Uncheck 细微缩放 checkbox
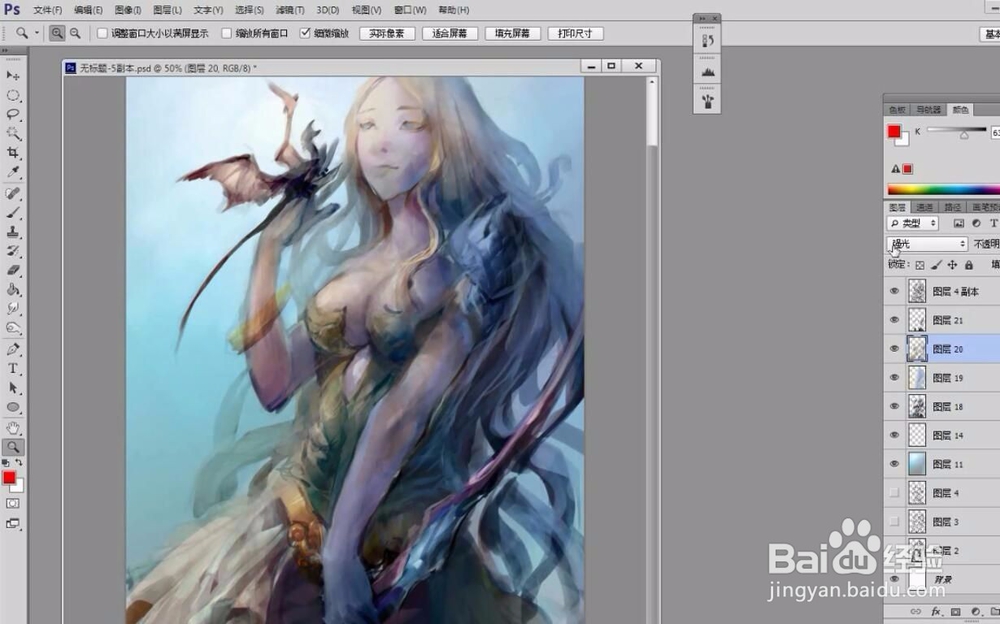Image resolution: width=1000 pixels, height=624 pixels. click(305, 33)
